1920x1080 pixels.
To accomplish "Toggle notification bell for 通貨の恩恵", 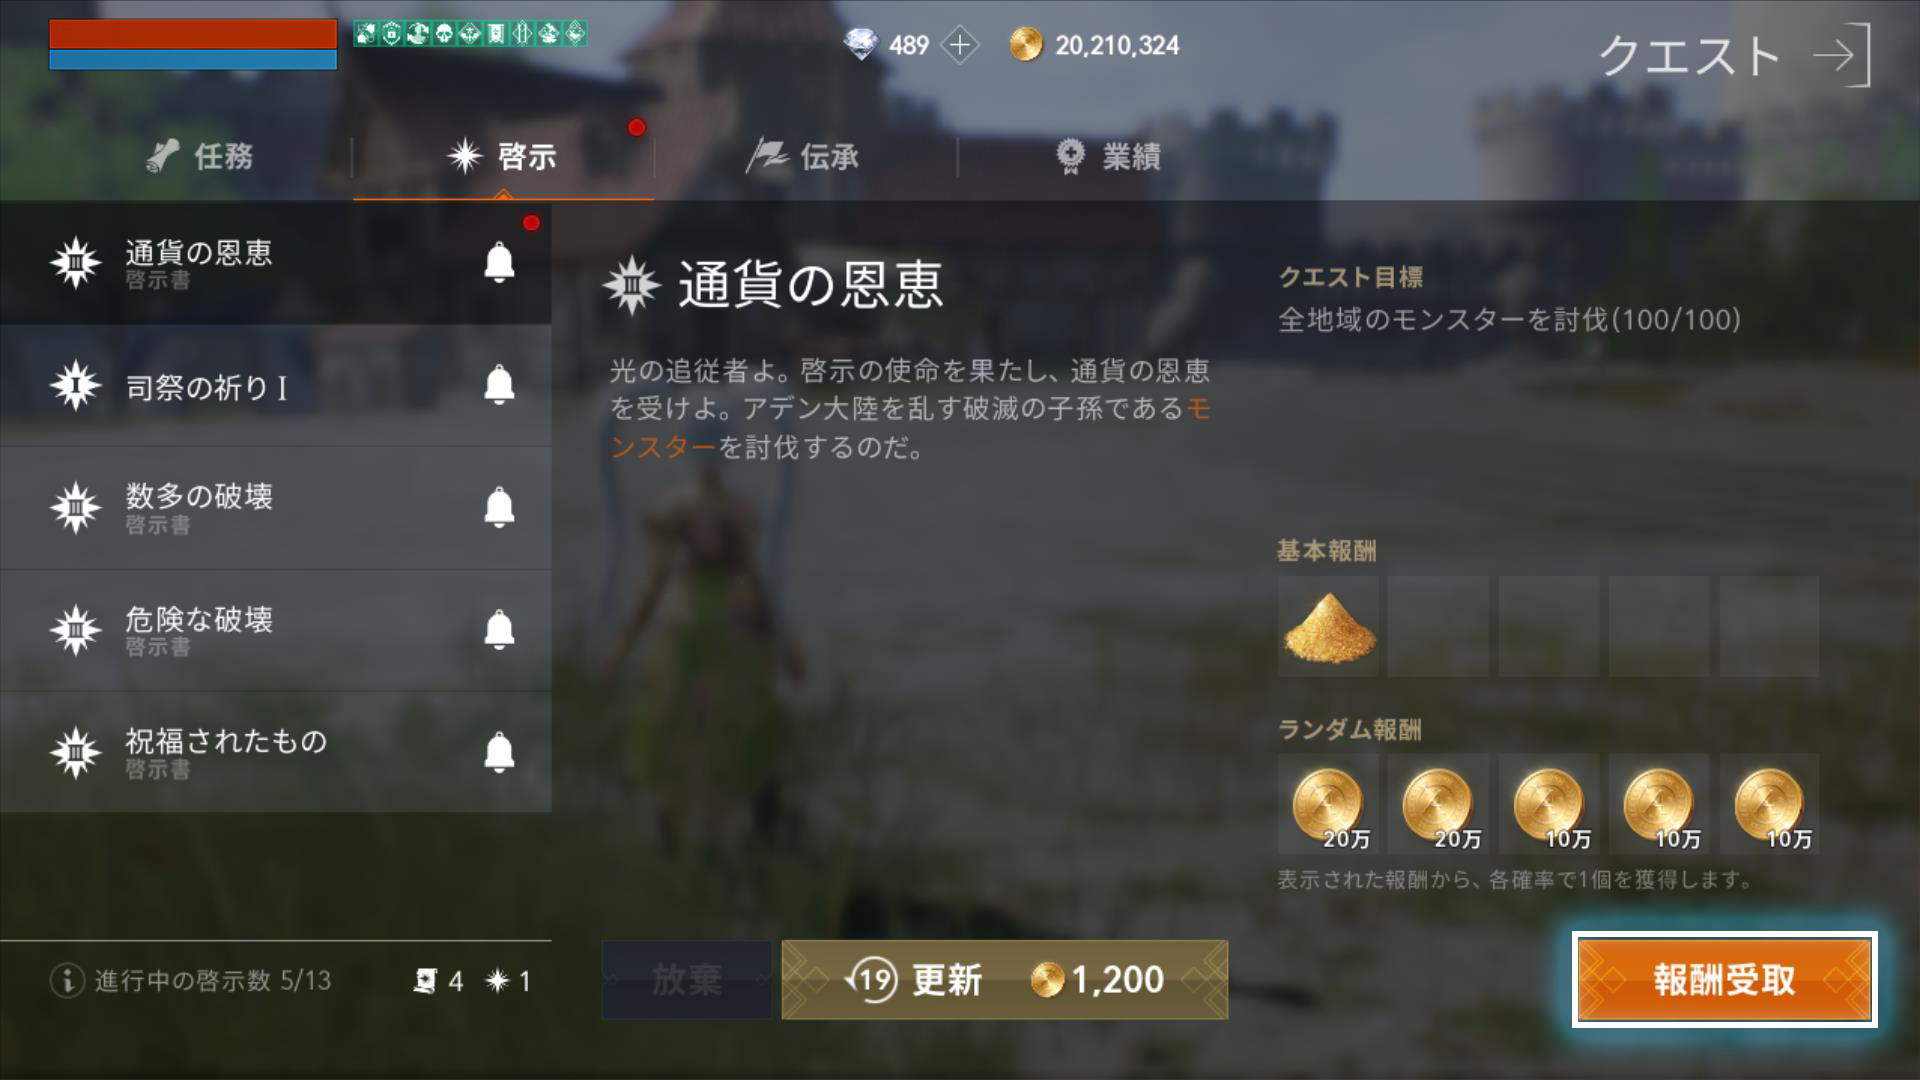I will [499, 263].
